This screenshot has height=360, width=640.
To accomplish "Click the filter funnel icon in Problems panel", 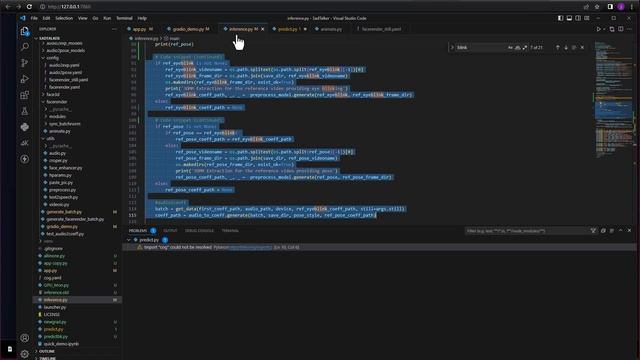I will coord(593,231).
